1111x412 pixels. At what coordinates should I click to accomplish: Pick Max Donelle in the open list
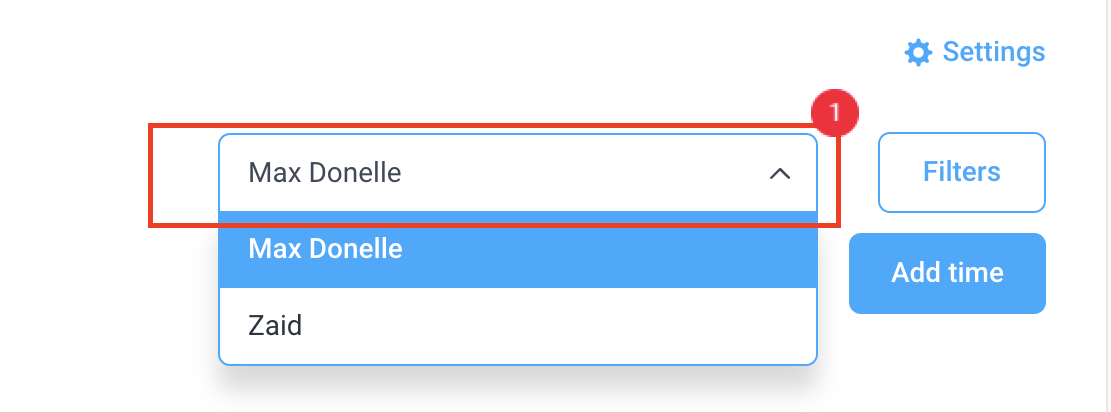[518, 250]
